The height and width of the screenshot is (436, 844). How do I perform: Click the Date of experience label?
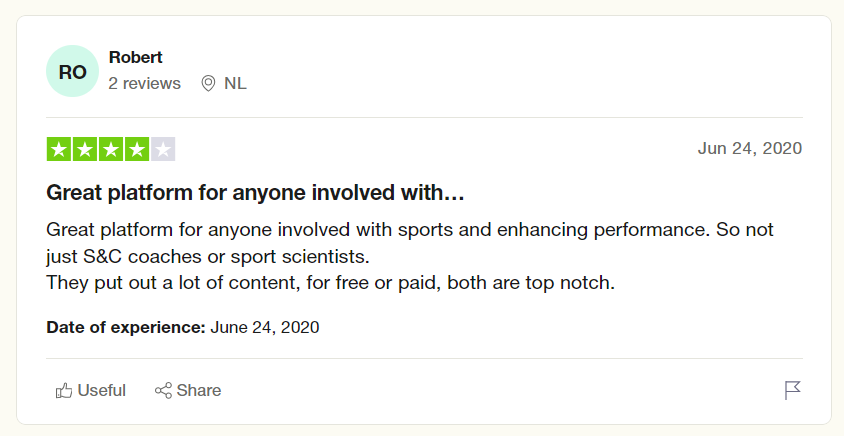pyautogui.click(x=126, y=327)
